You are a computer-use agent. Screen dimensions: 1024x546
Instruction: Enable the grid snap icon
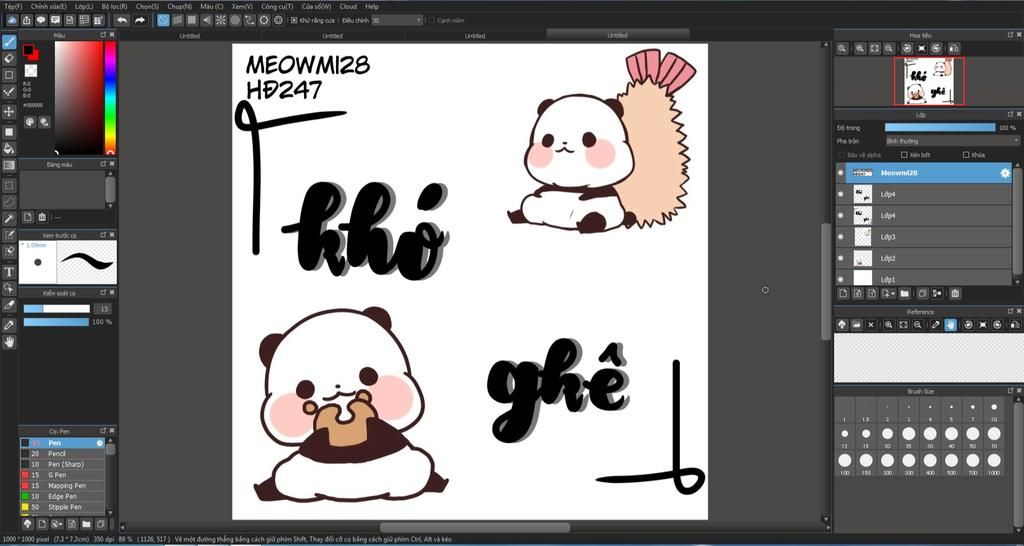[192, 20]
